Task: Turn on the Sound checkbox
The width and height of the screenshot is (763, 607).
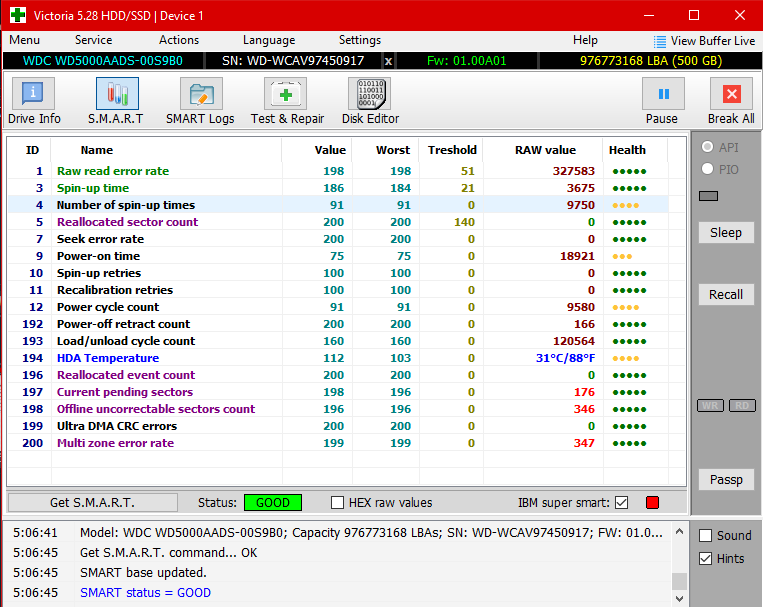Action: tap(706, 536)
